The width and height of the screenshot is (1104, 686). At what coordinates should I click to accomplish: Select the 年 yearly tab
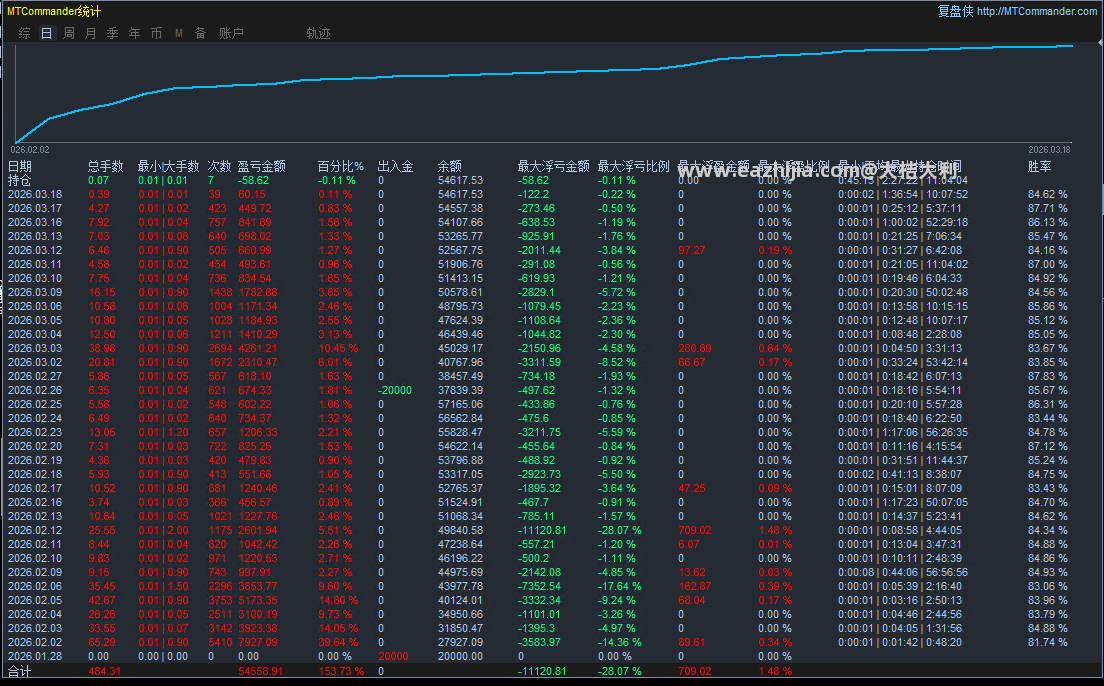pyautogui.click(x=134, y=33)
